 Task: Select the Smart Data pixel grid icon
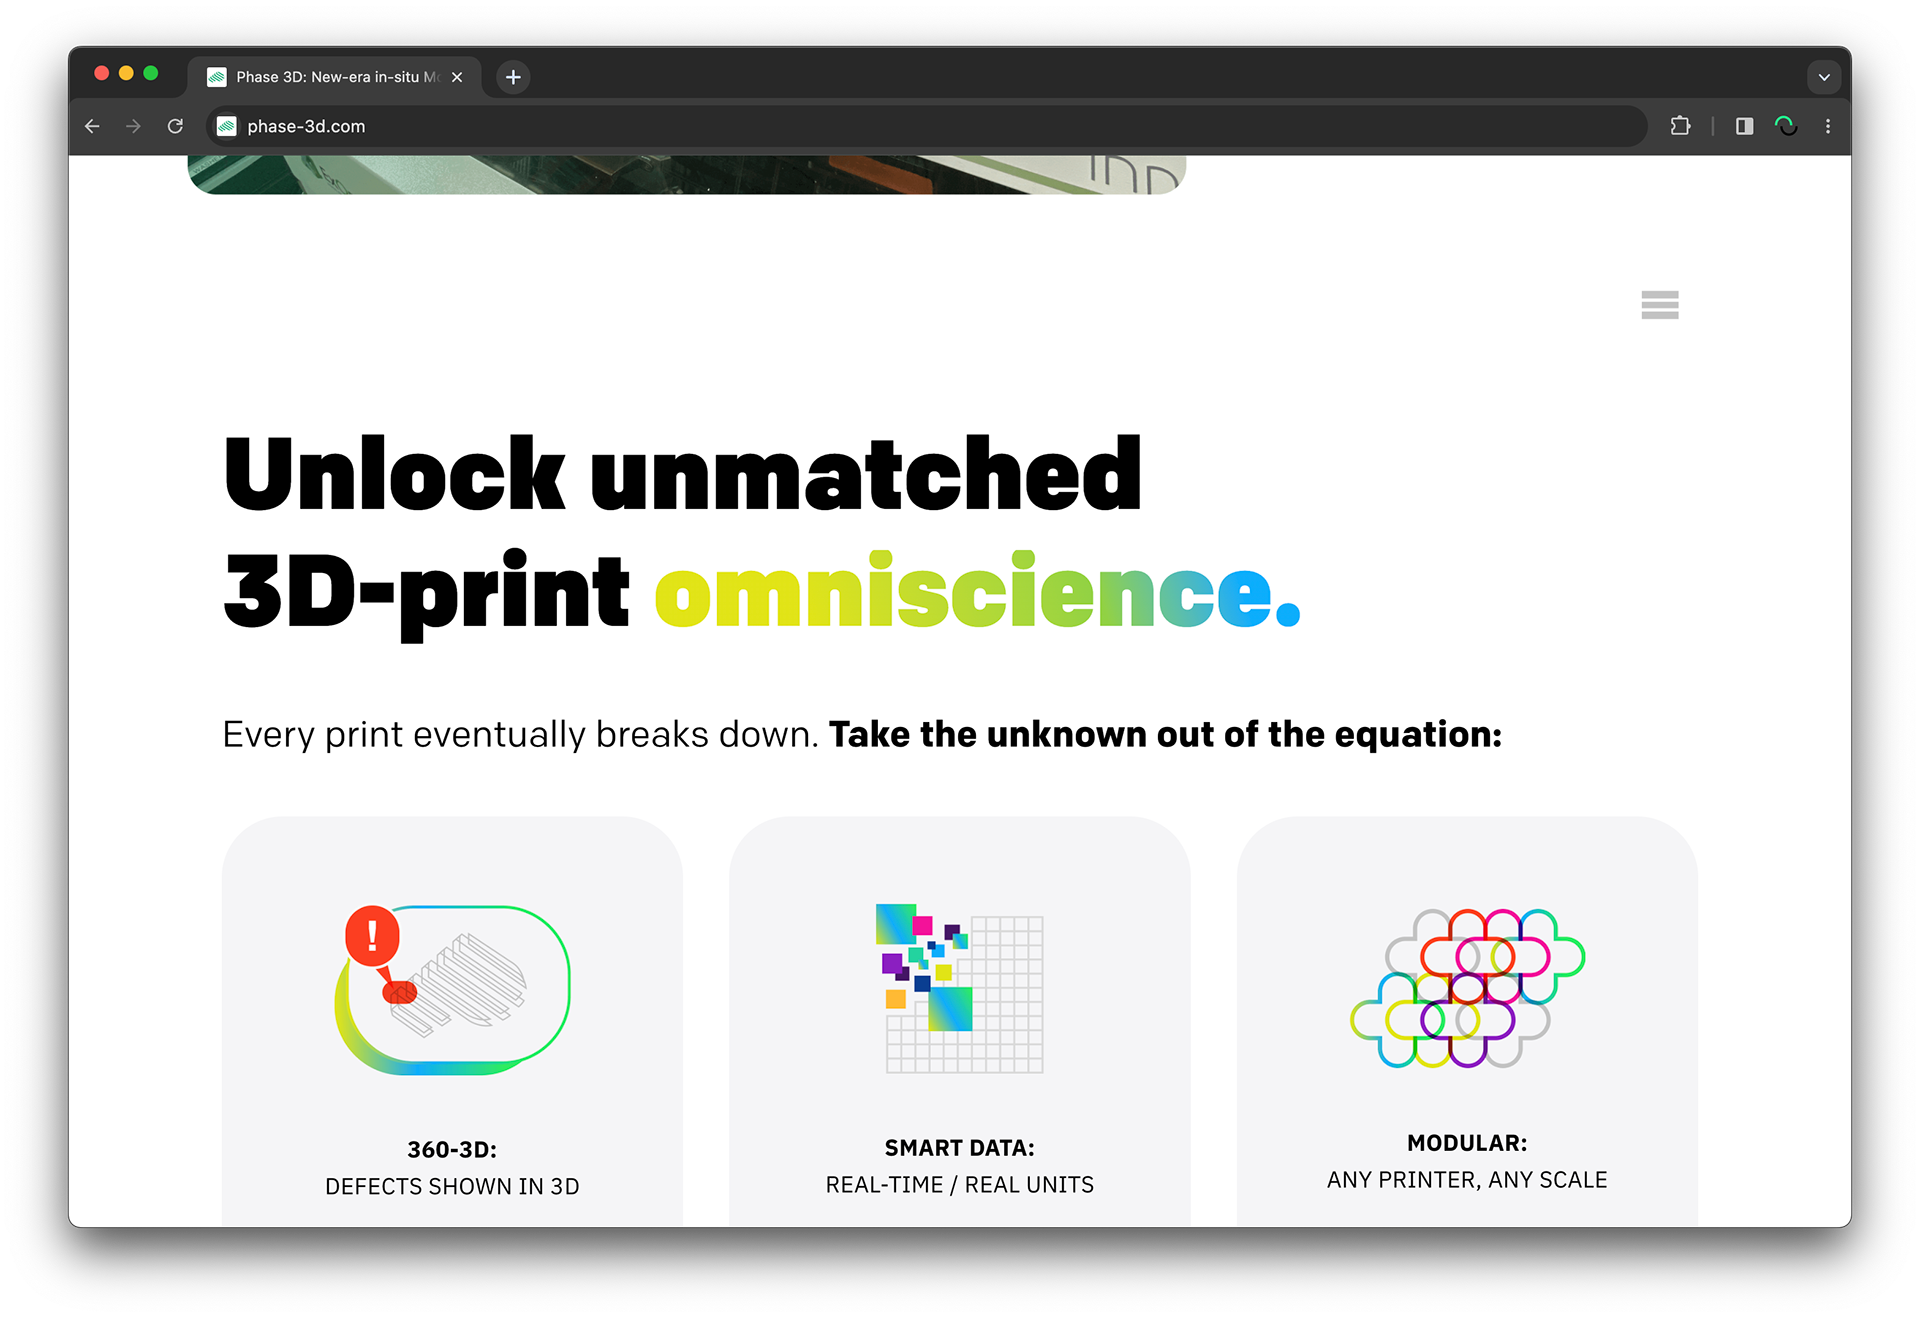959,990
